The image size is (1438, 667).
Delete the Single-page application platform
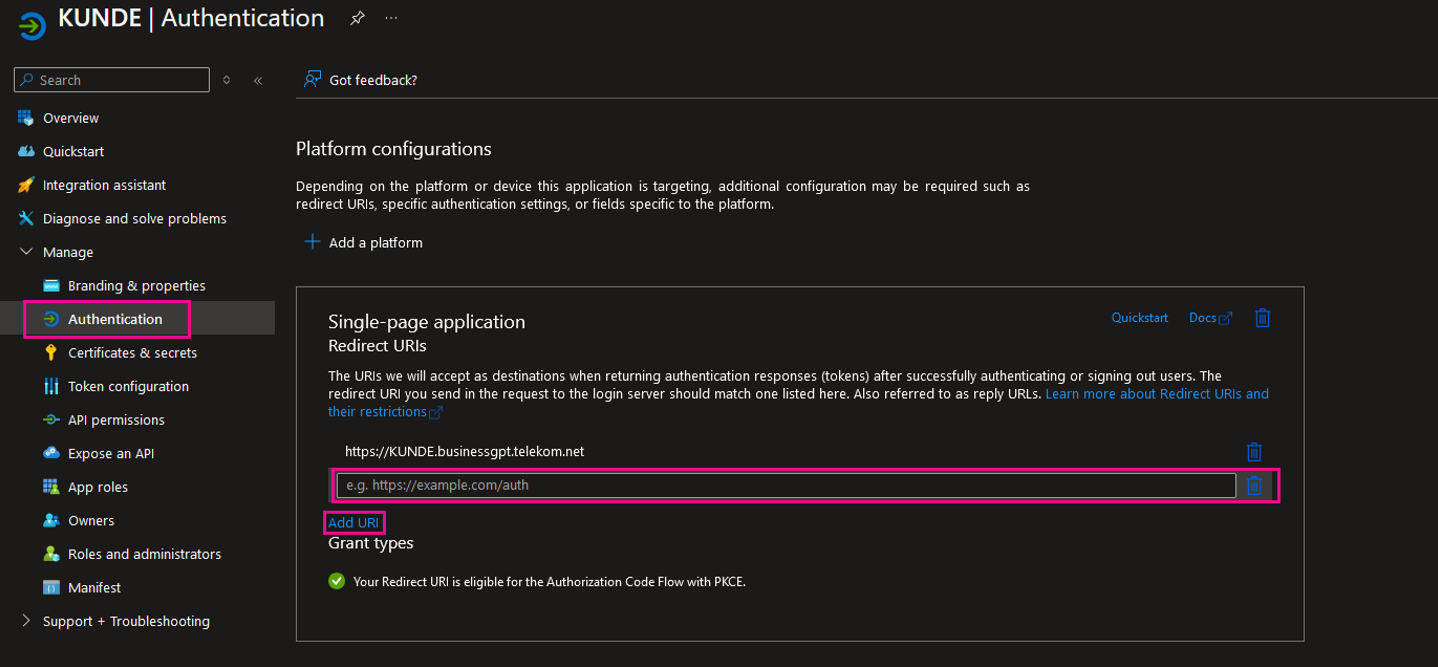pos(1262,318)
